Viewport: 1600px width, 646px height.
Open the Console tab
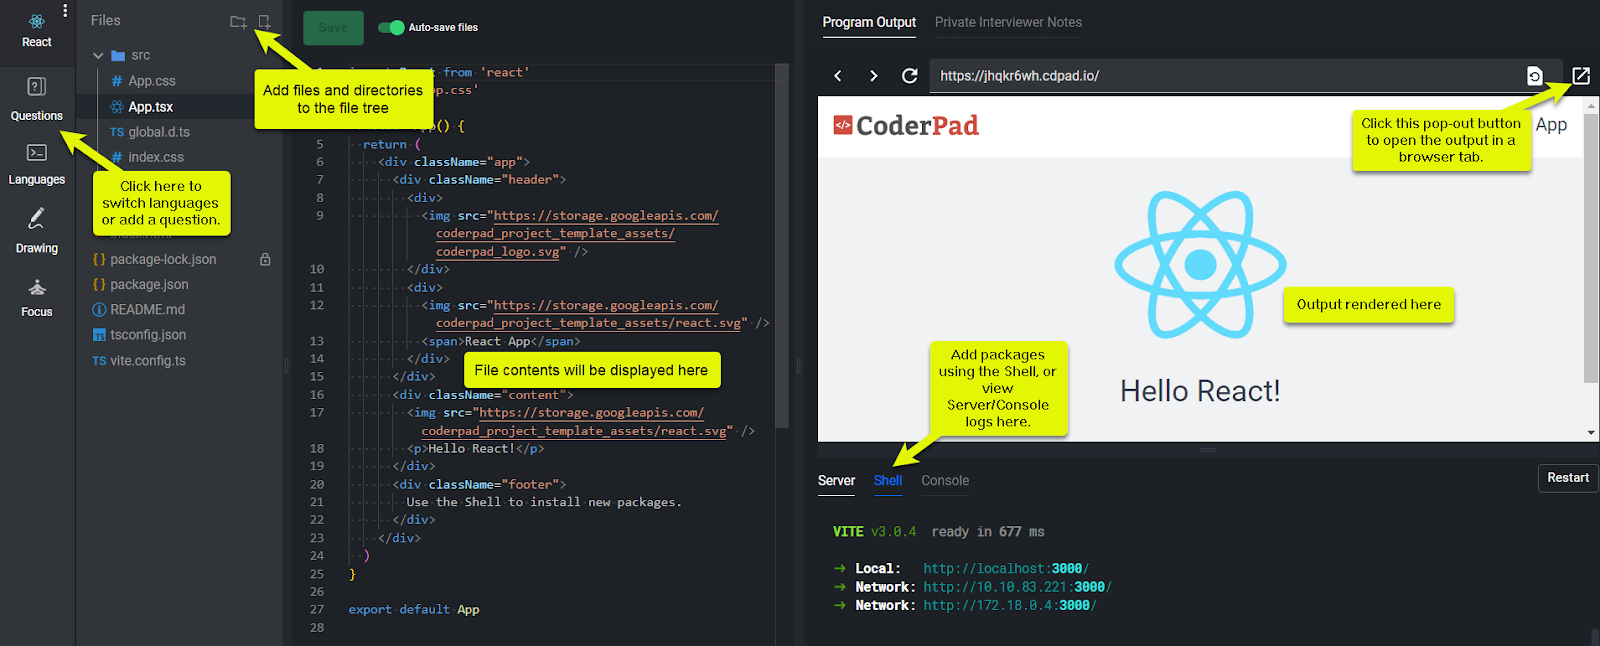[x=945, y=481]
